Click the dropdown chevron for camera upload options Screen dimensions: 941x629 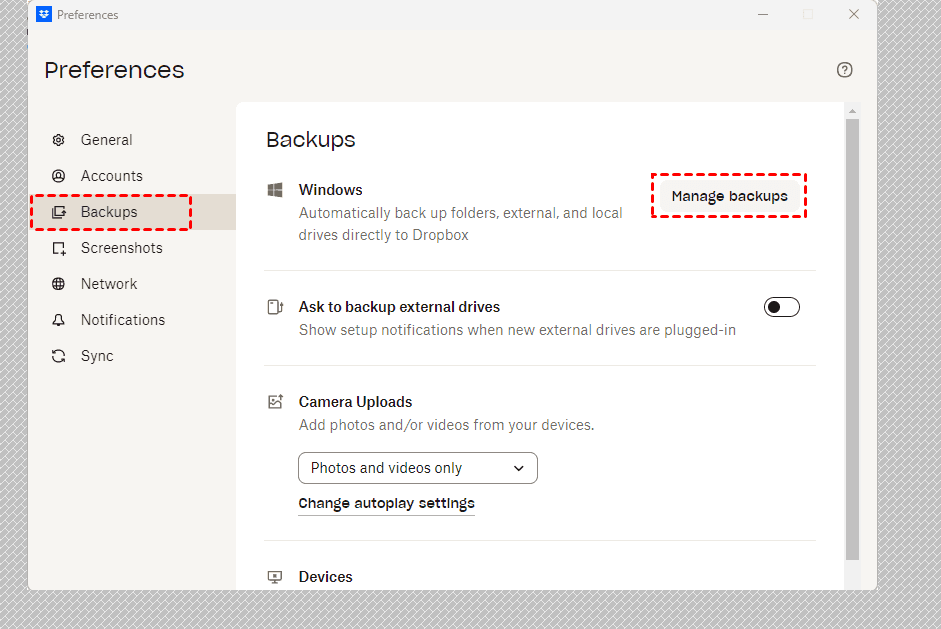(519, 467)
